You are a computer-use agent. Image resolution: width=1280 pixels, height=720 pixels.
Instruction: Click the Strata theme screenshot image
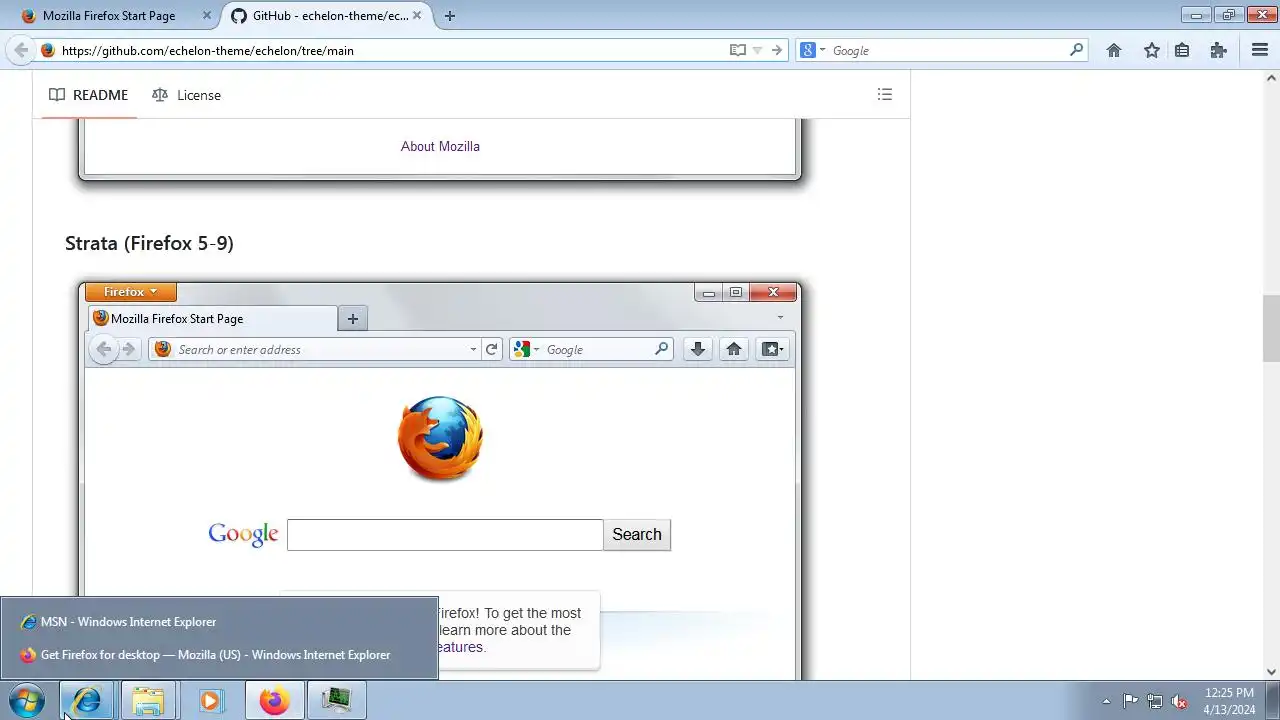click(x=440, y=480)
